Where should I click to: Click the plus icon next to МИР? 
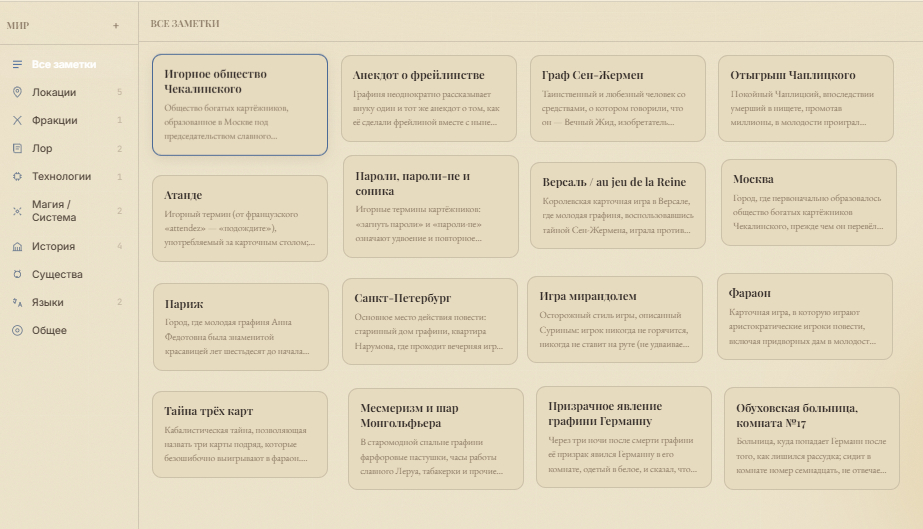[x=116, y=25]
